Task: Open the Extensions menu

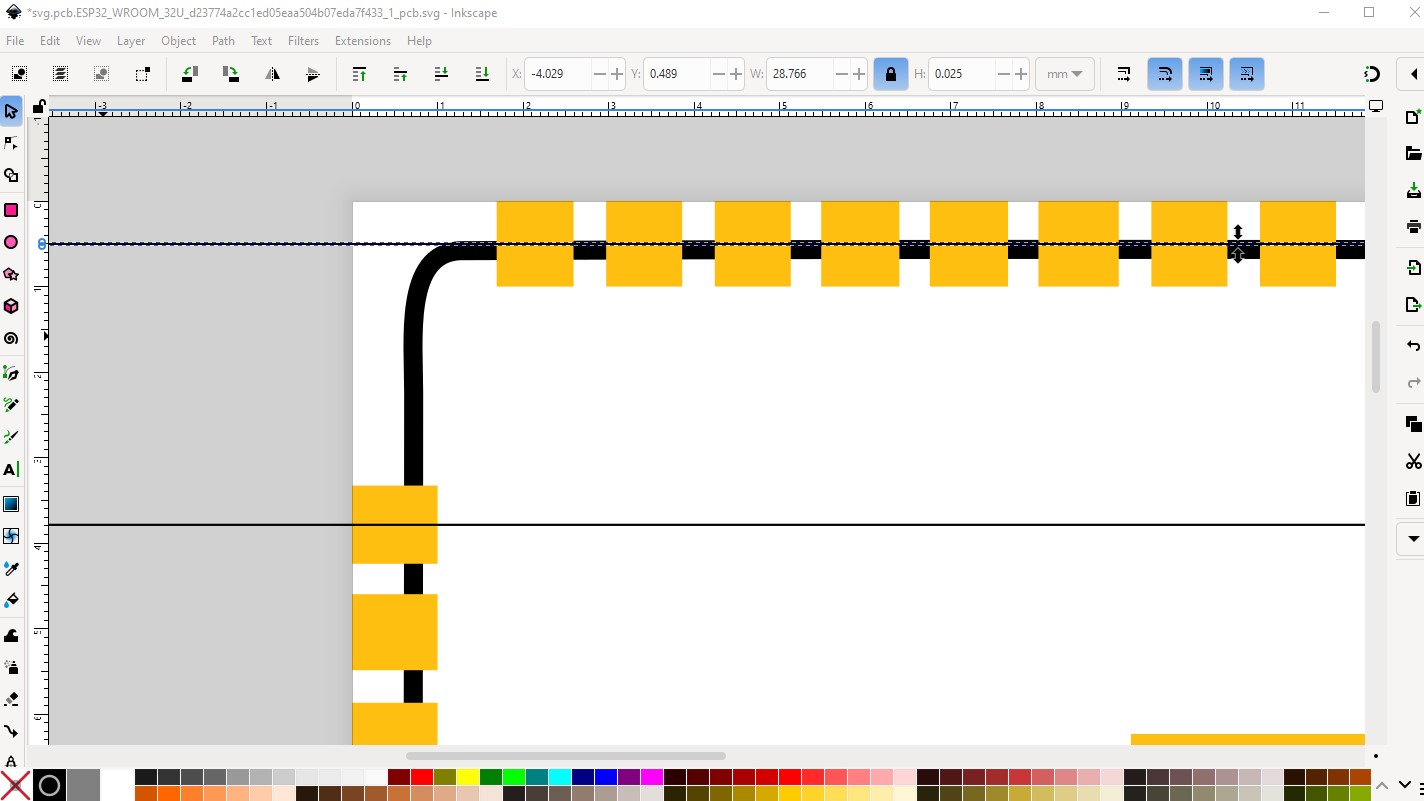Action: 362,41
